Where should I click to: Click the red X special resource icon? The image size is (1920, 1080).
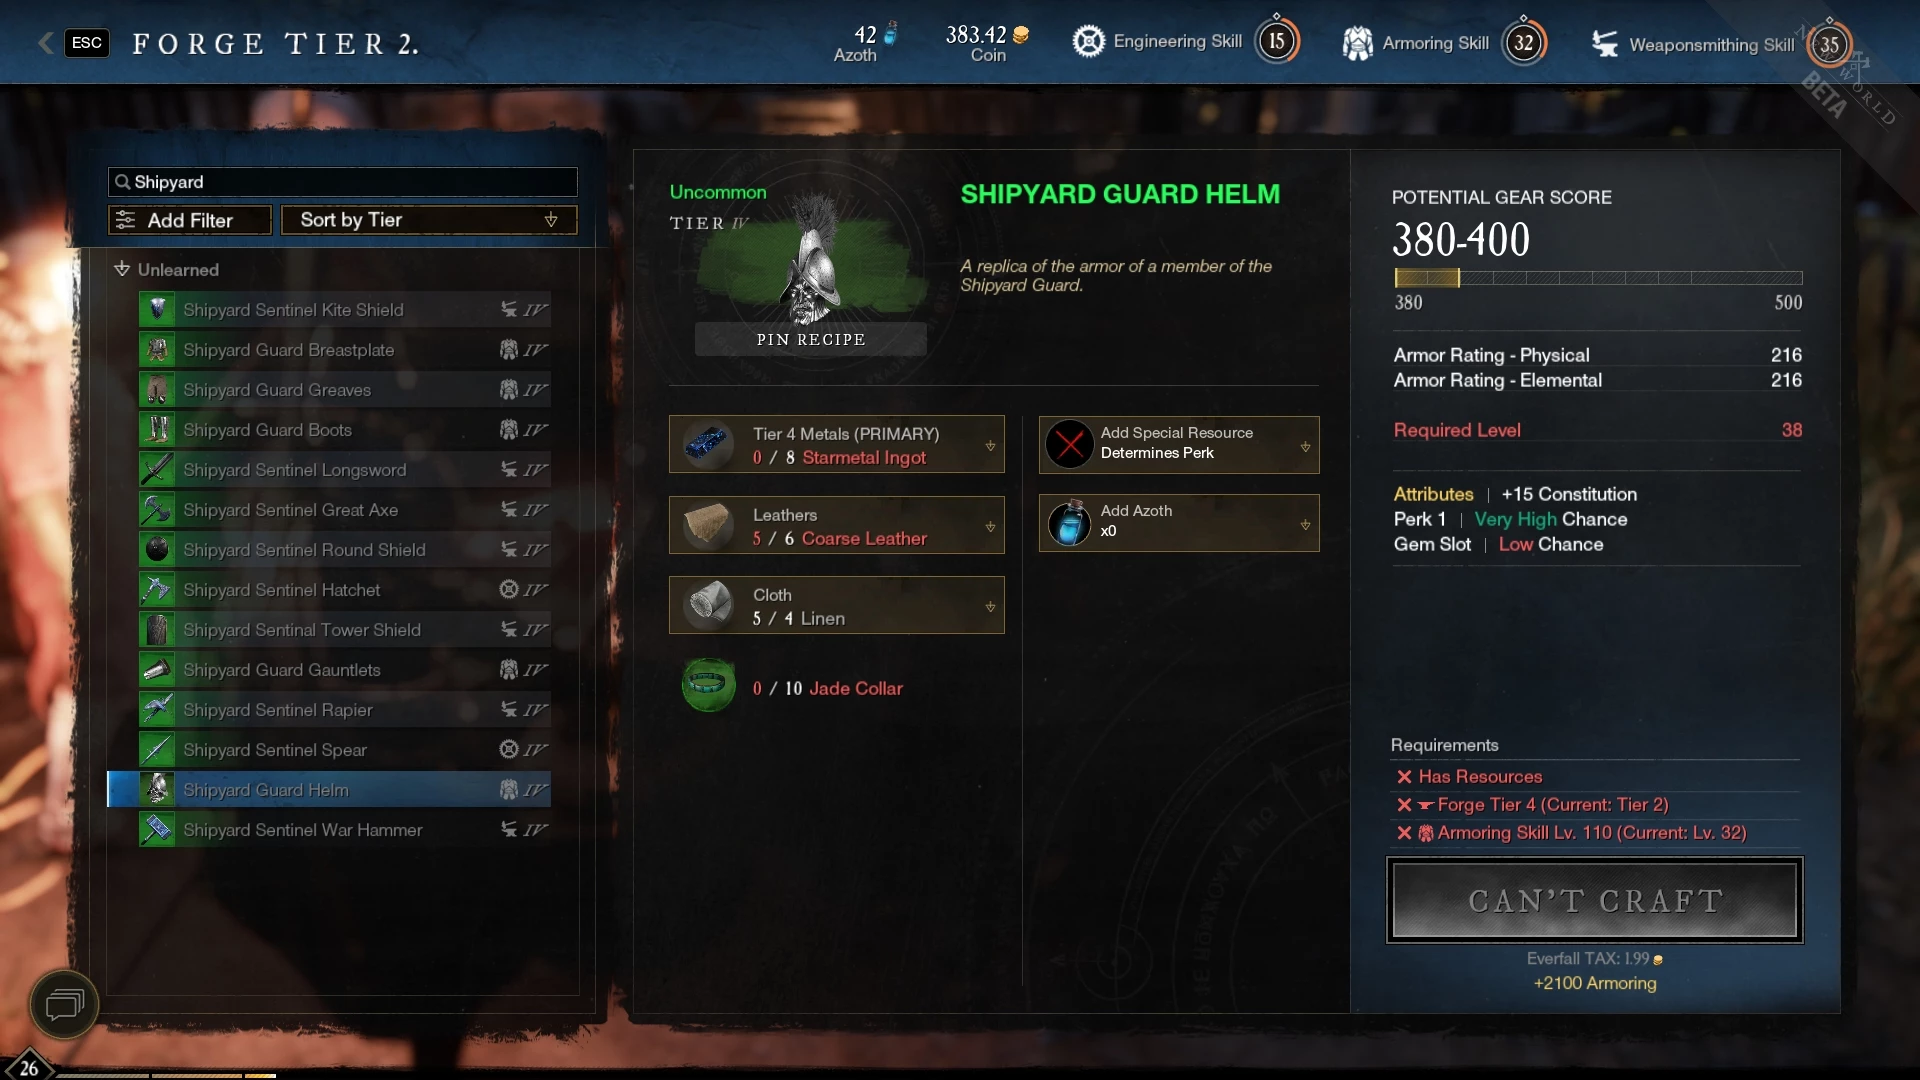(x=1069, y=444)
